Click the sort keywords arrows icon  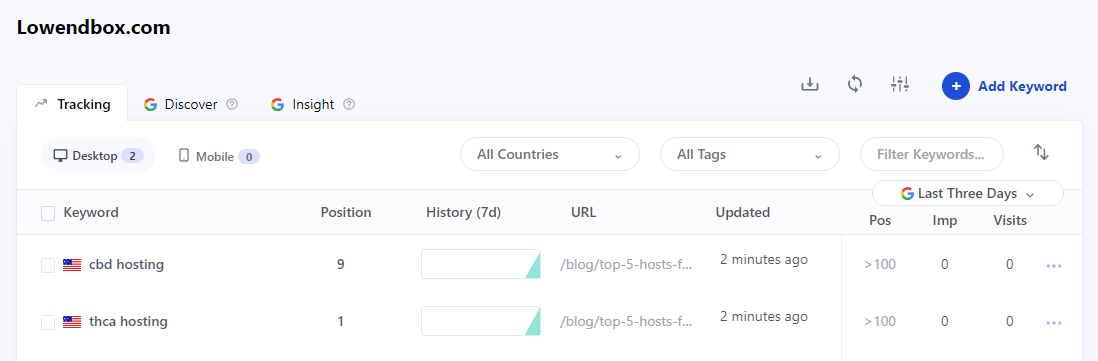[1041, 153]
